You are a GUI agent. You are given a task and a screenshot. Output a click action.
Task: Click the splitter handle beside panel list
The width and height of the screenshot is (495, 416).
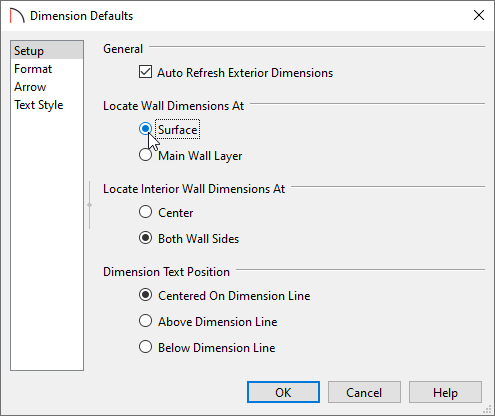click(89, 205)
